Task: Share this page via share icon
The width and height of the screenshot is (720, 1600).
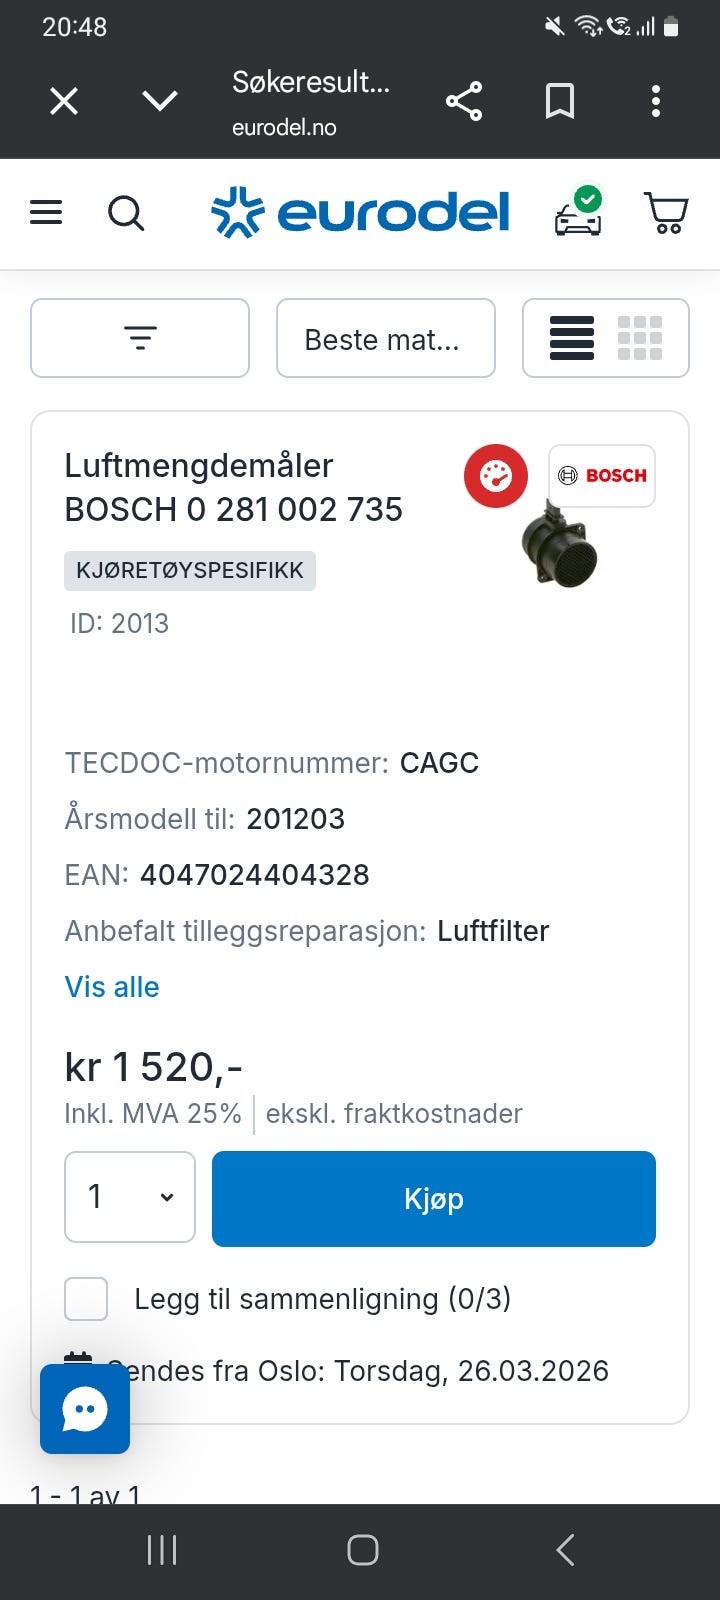Action: point(464,101)
